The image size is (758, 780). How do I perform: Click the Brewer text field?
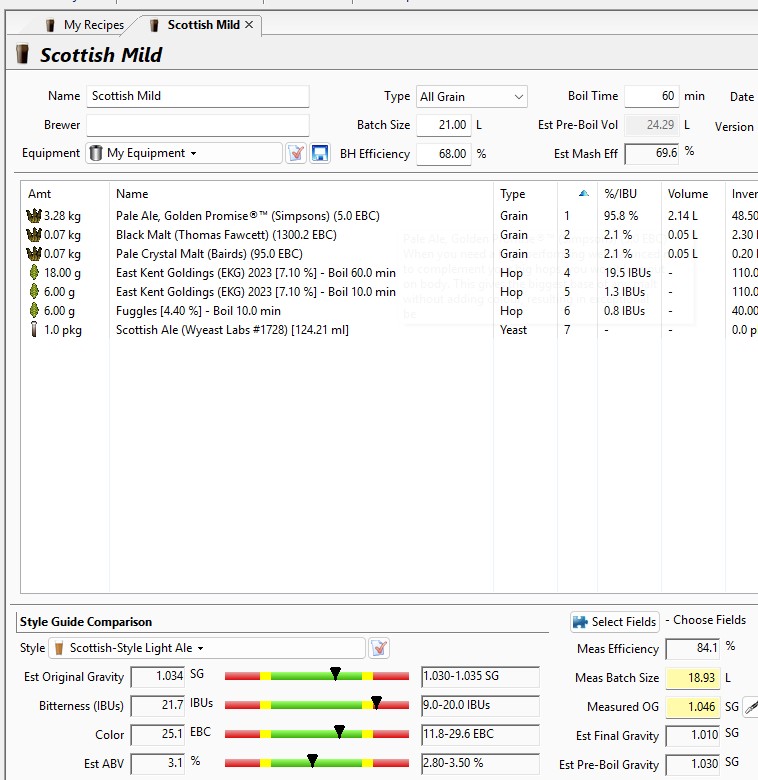(197, 126)
